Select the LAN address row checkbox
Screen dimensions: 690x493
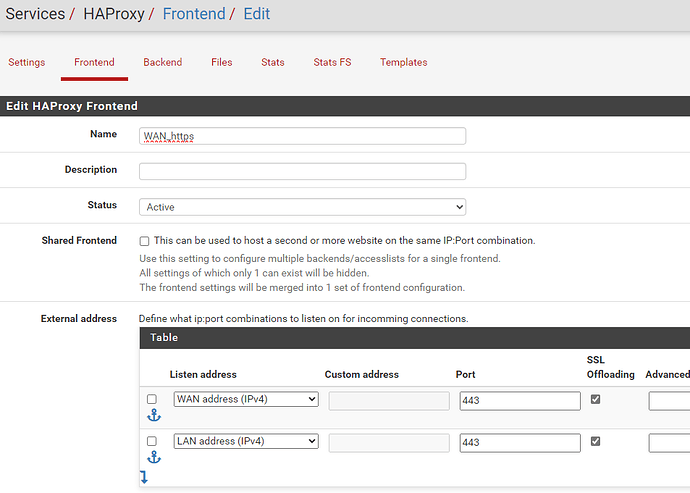(152, 441)
